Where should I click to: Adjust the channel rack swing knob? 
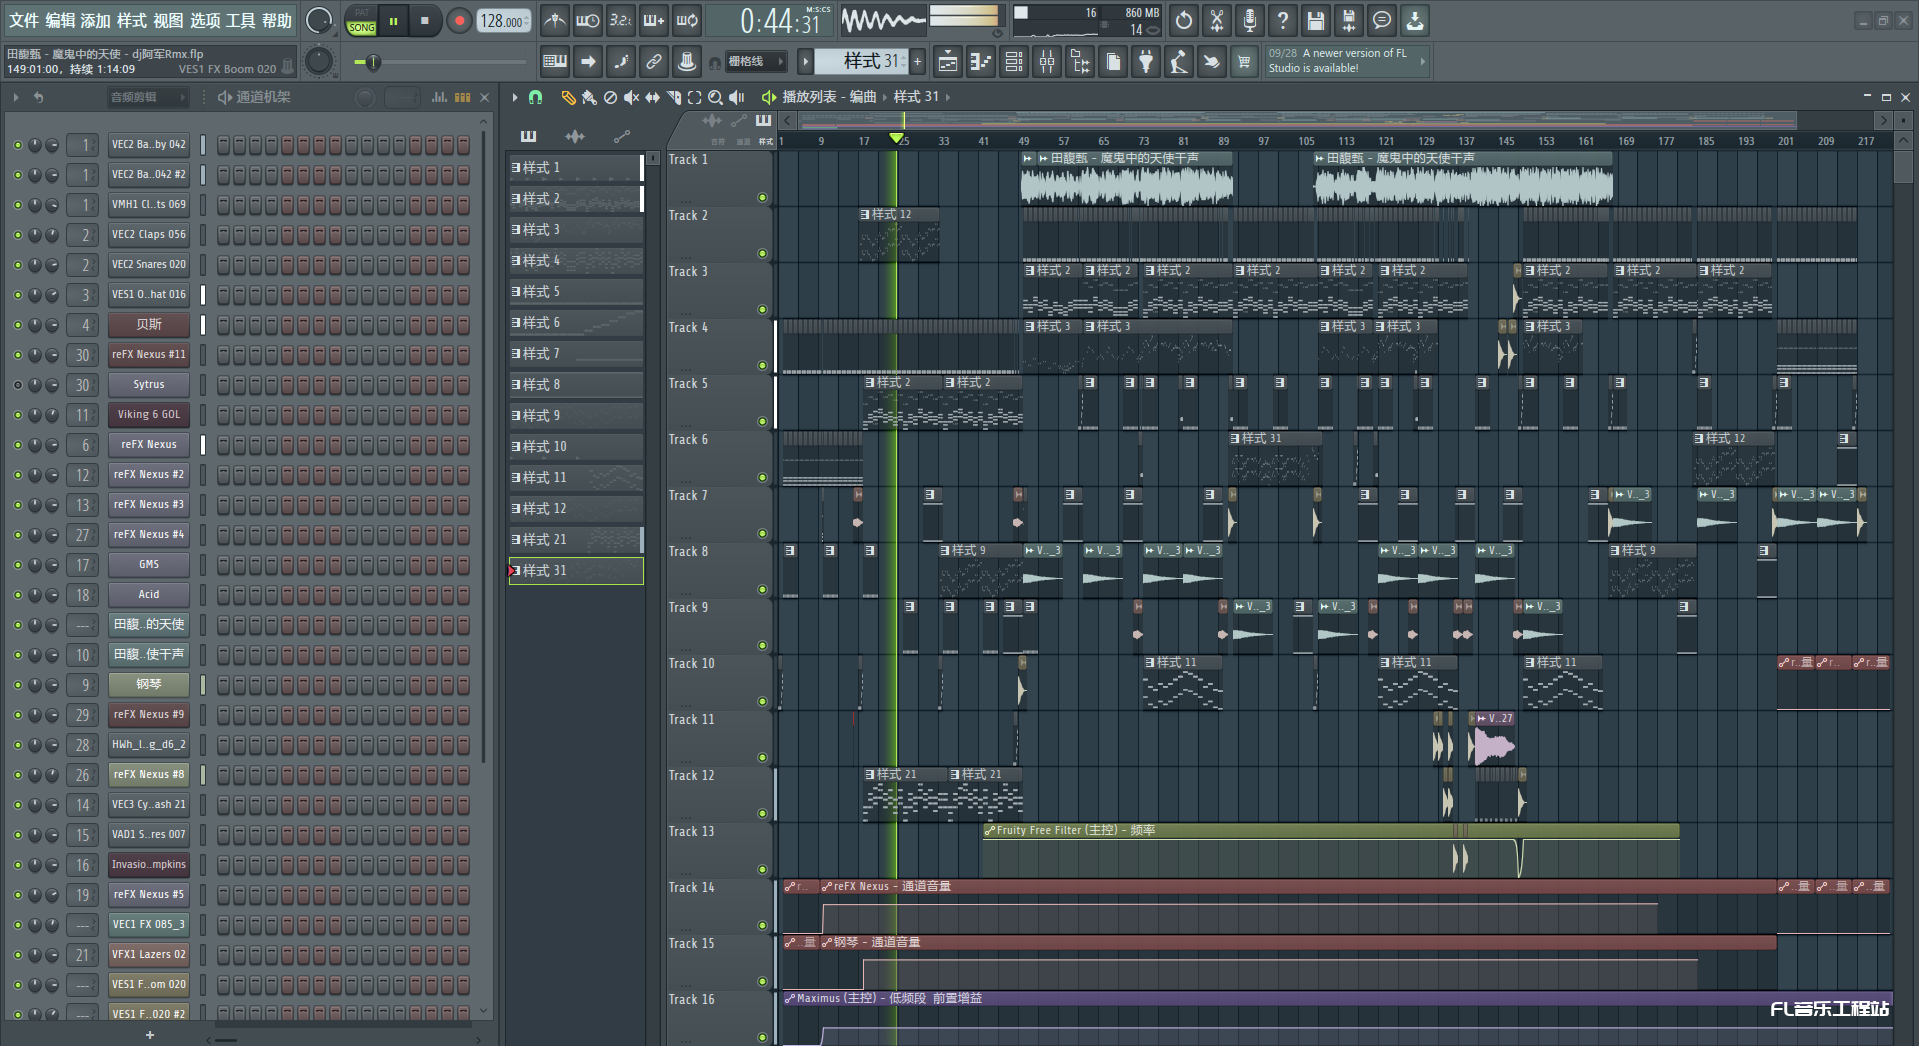pos(365,97)
